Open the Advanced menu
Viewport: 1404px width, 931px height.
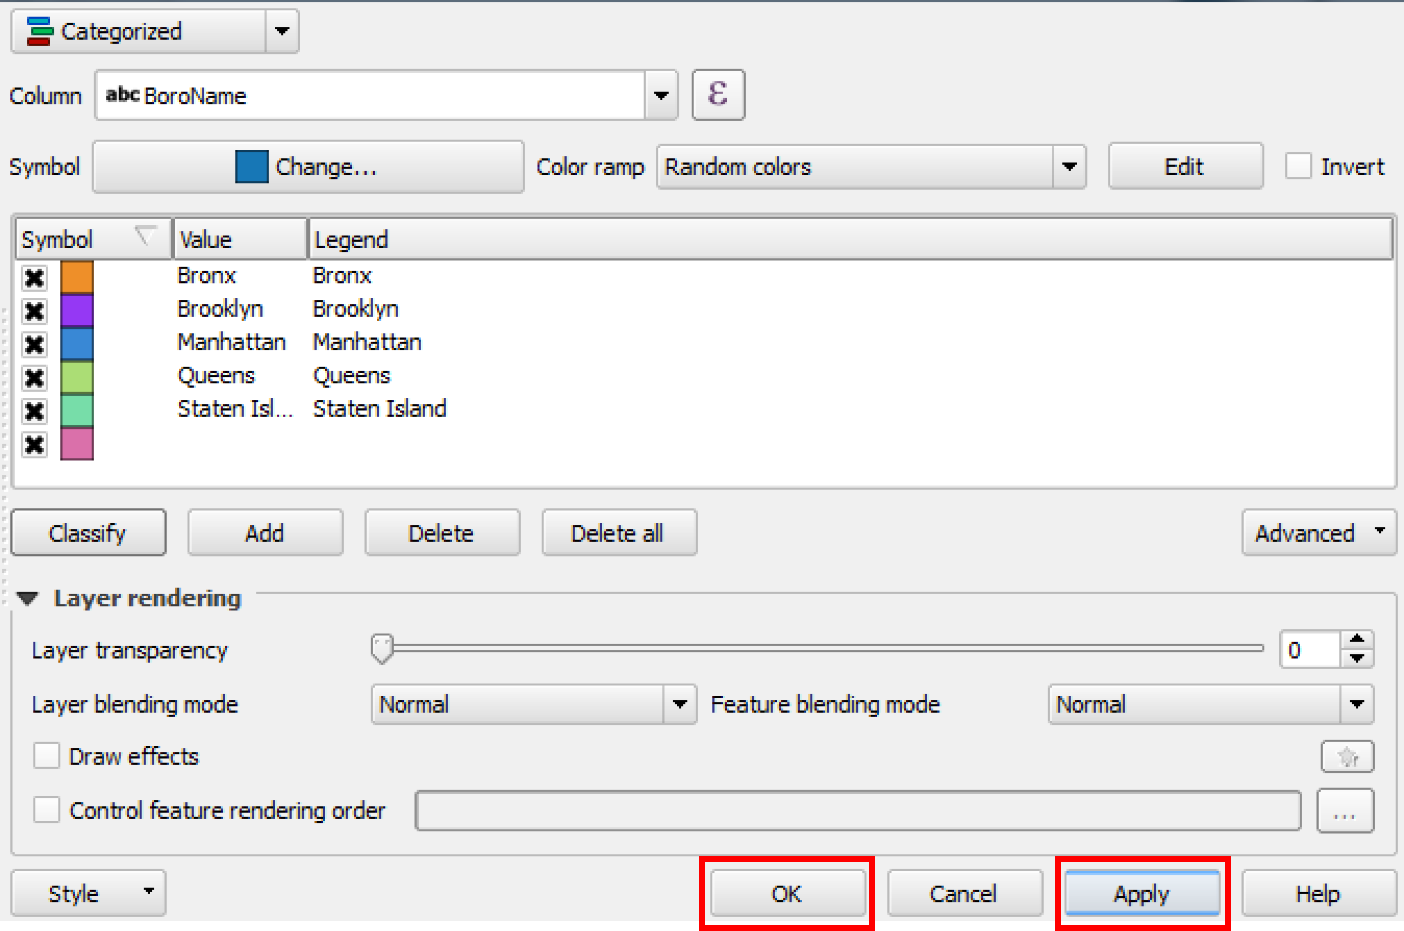[x=1318, y=532]
